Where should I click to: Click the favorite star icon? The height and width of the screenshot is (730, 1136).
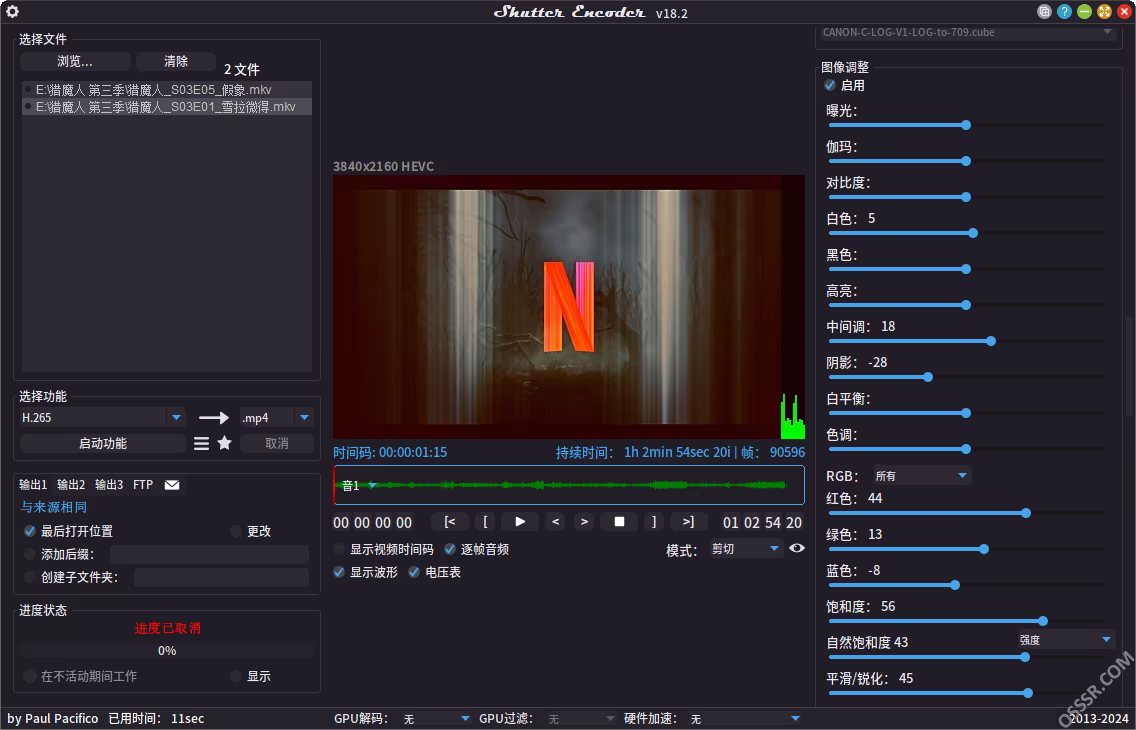[x=225, y=443]
